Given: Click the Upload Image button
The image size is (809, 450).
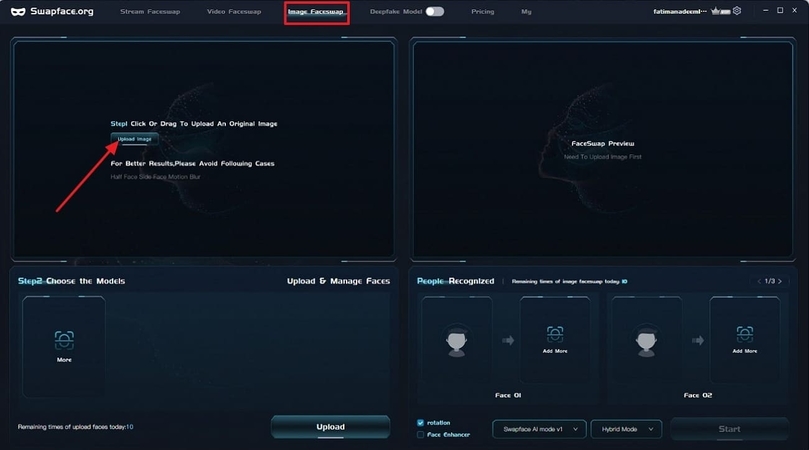Looking at the screenshot, I should [135, 139].
